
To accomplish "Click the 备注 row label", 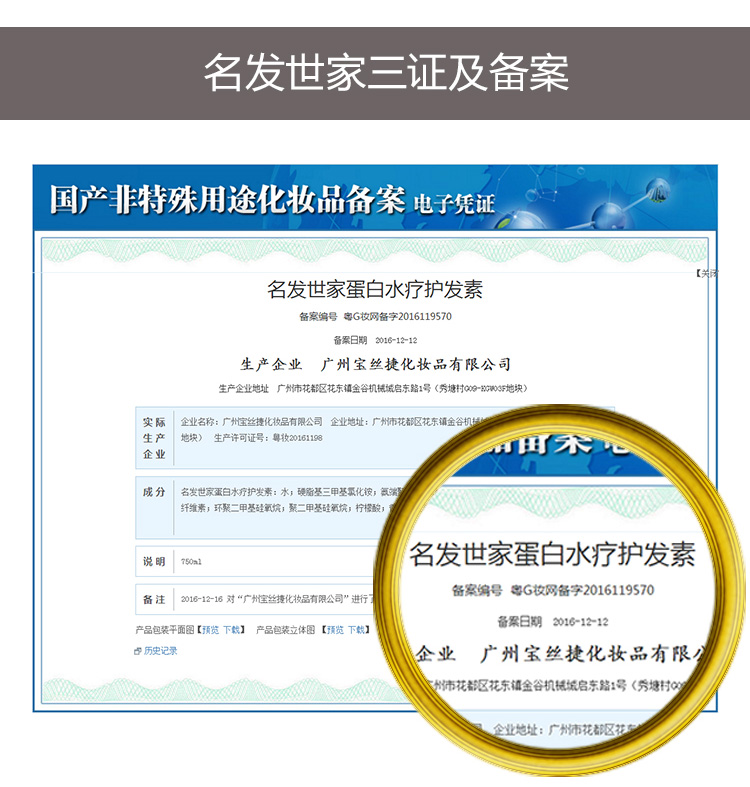I will pyautogui.click(x=154, y=599).
